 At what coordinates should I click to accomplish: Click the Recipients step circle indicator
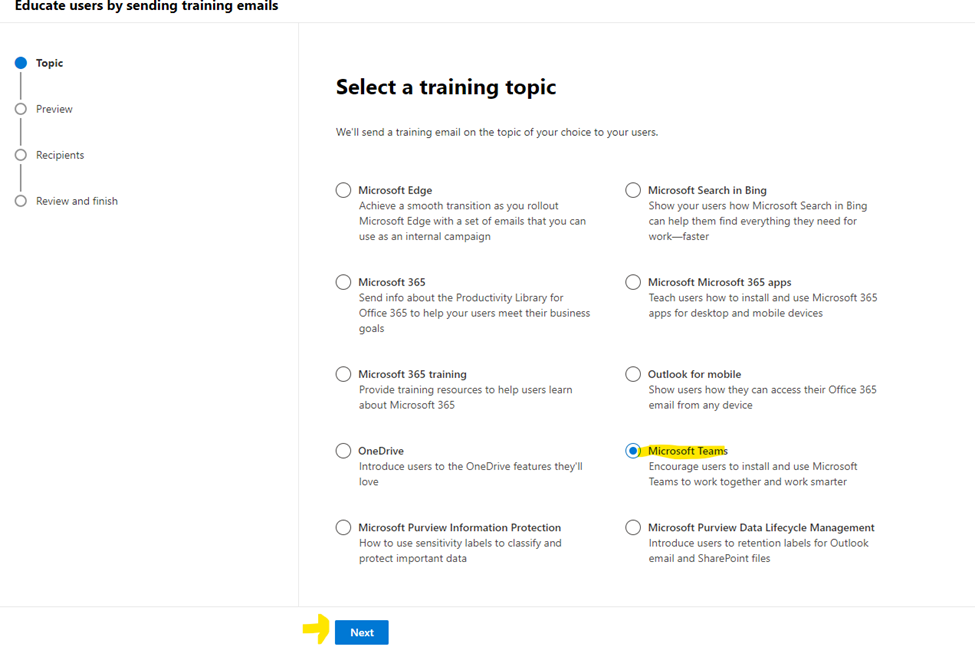(x=21, y=155)
